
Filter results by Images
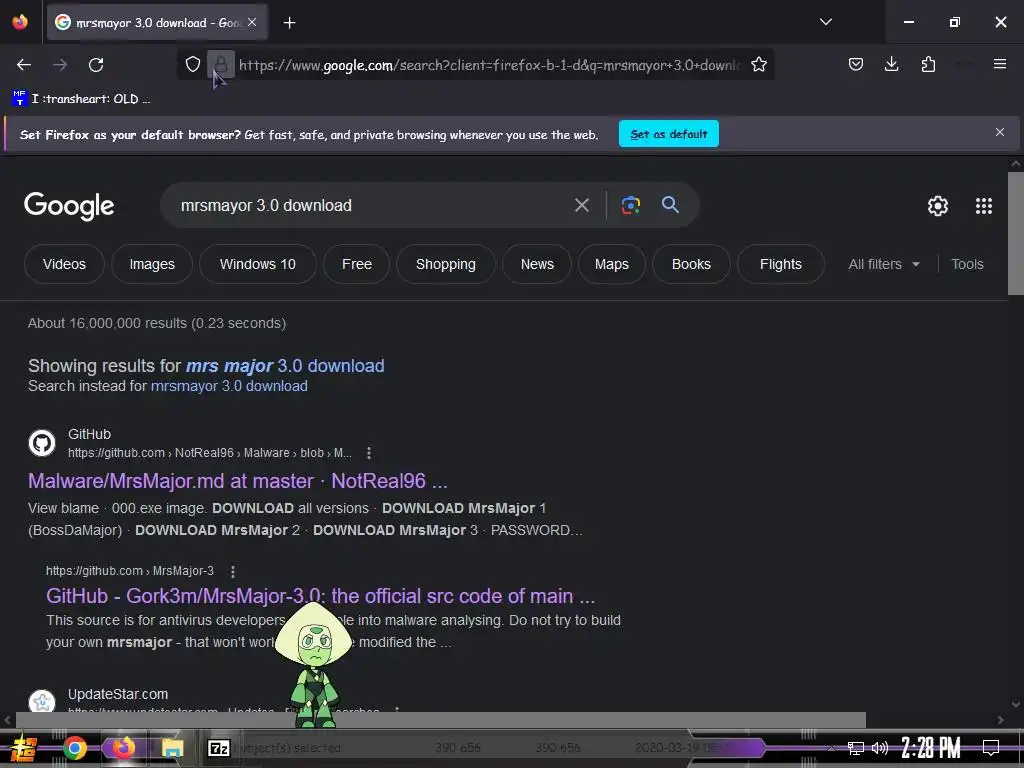coord(152,264)
